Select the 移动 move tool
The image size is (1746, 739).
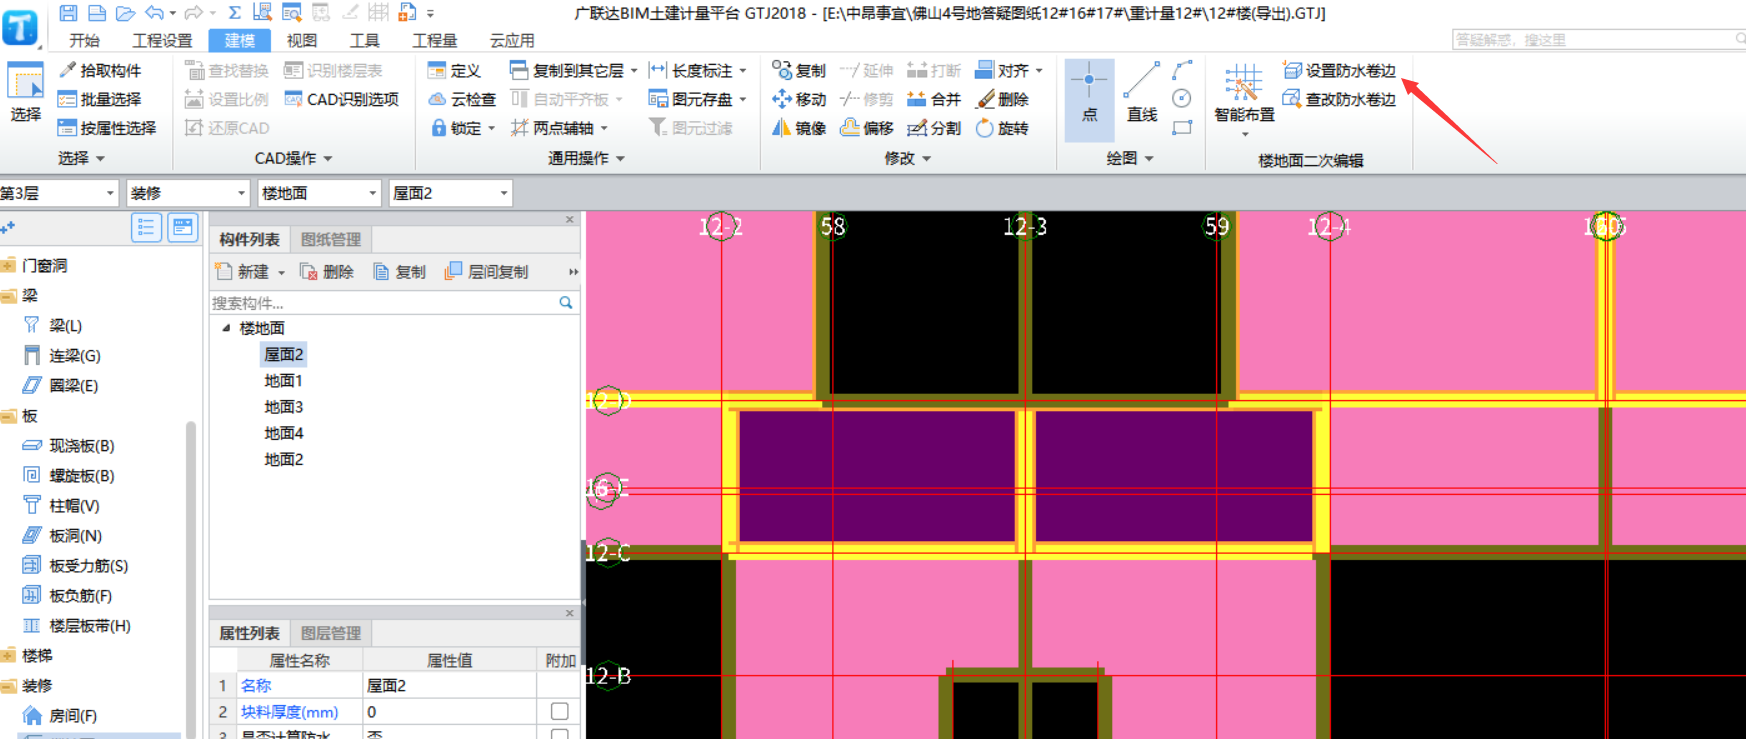point(799,99)
